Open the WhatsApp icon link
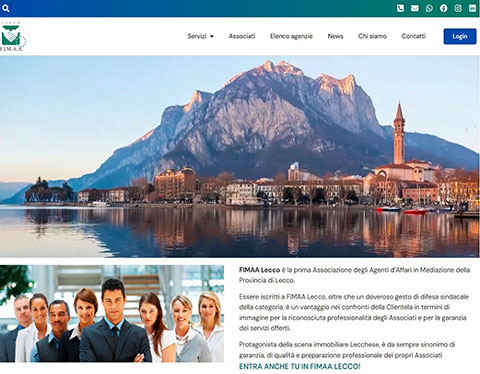The image size is (480, 374). coord(429,8)
